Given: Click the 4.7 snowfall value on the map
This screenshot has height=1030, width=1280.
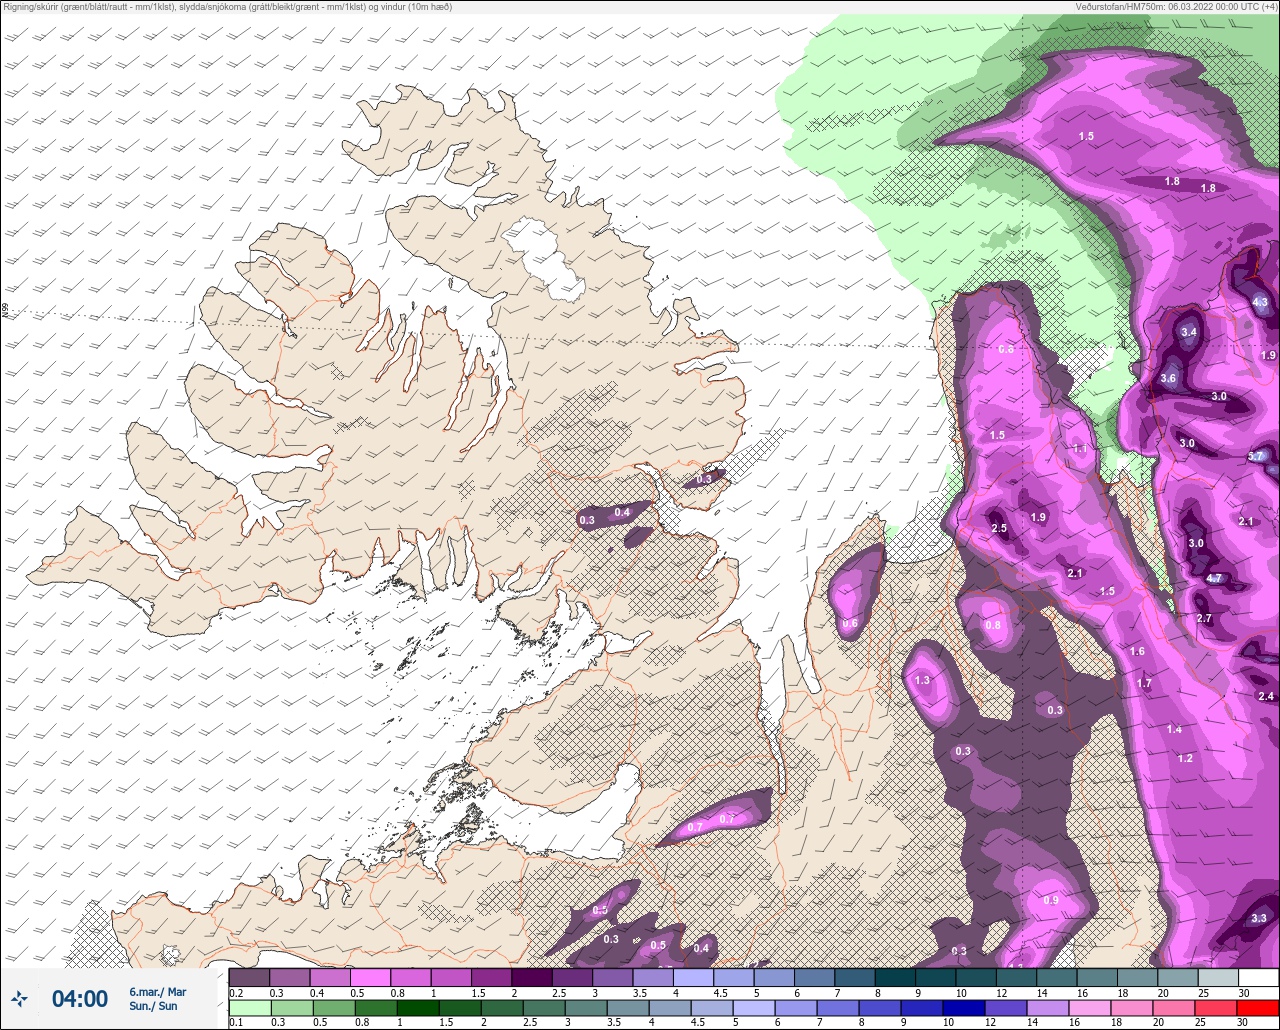Looking at the screenshot, I should (1214, 578).
